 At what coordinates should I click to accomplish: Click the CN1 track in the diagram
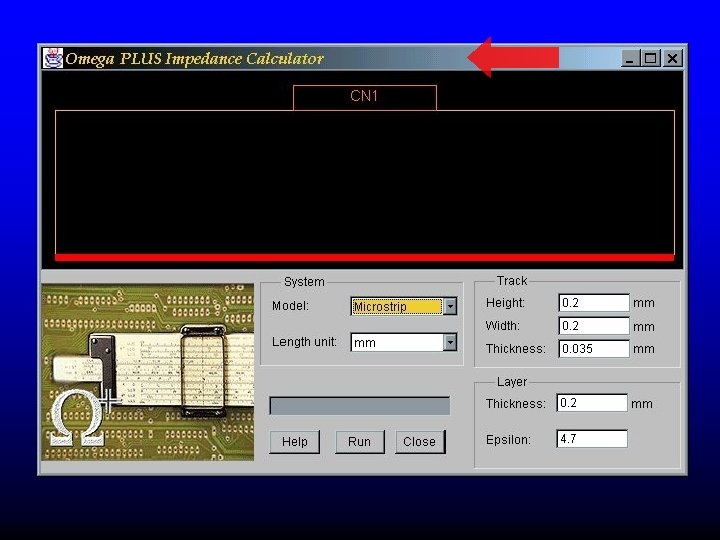tap(365, 97)
